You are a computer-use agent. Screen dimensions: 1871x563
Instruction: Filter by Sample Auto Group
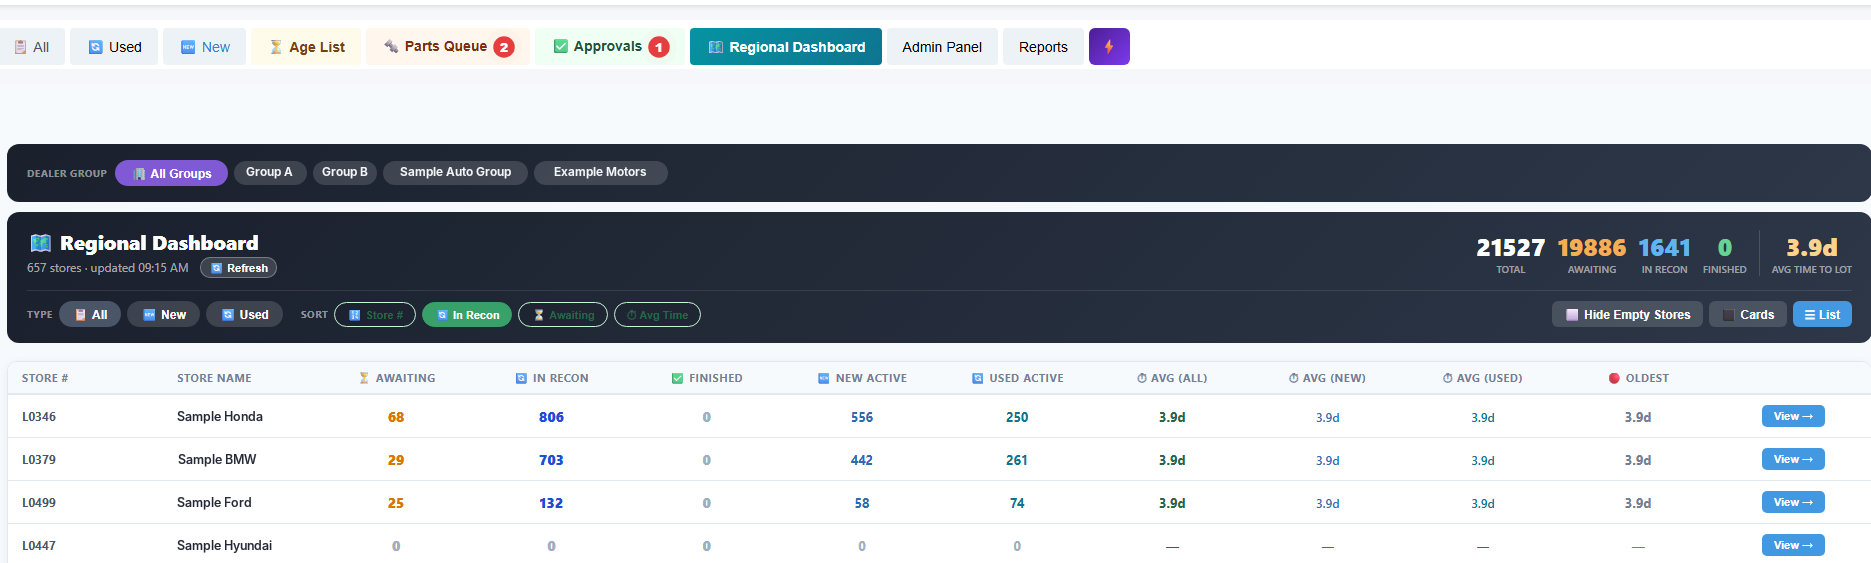point(455,172)
